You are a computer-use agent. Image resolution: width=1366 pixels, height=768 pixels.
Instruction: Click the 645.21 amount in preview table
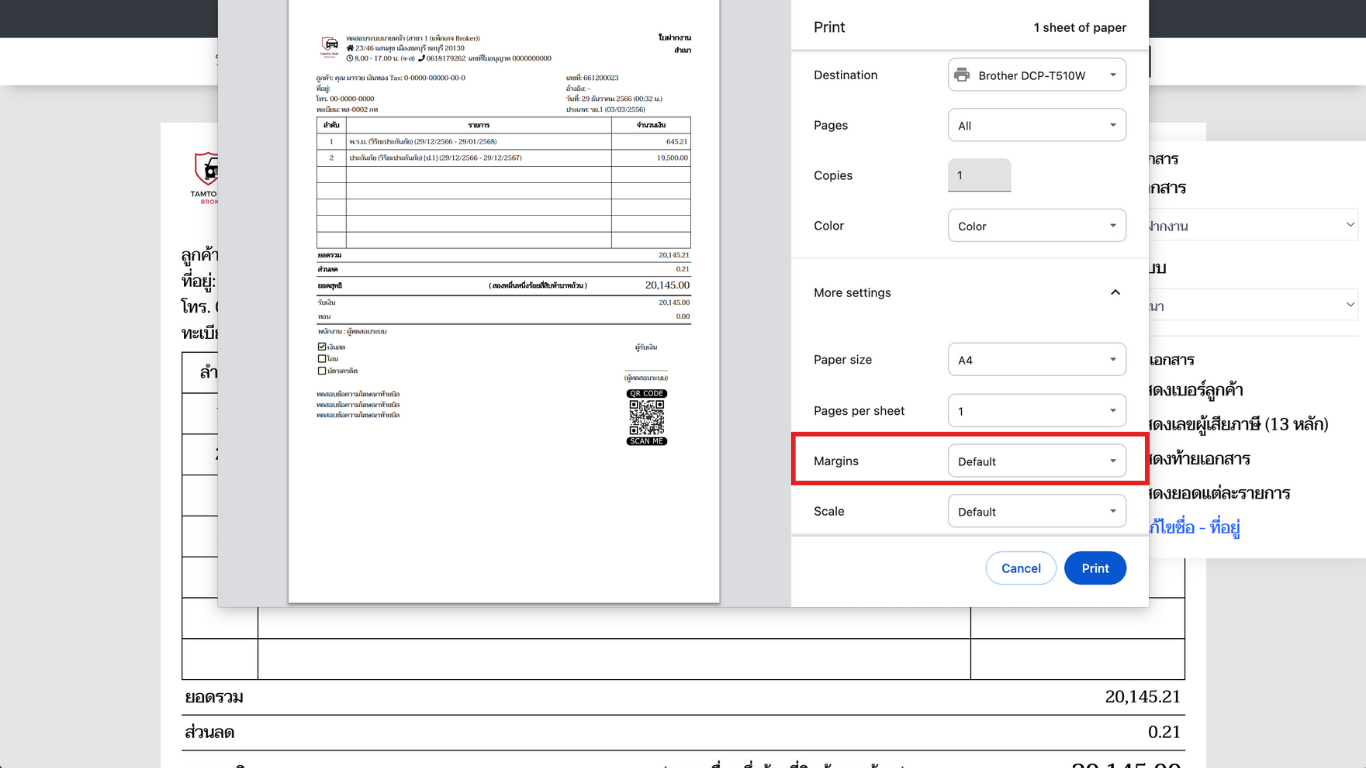[x=677, y=142]
